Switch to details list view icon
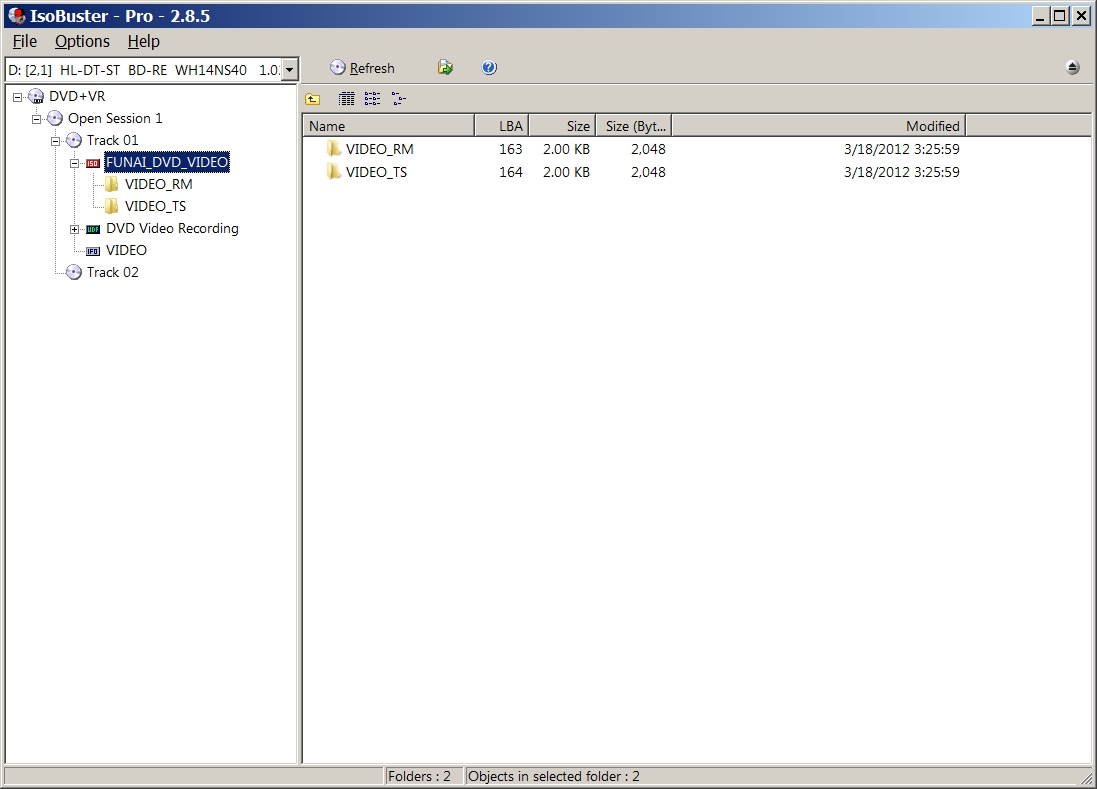This screenshot has height=789, width=1097. point(346,99)
